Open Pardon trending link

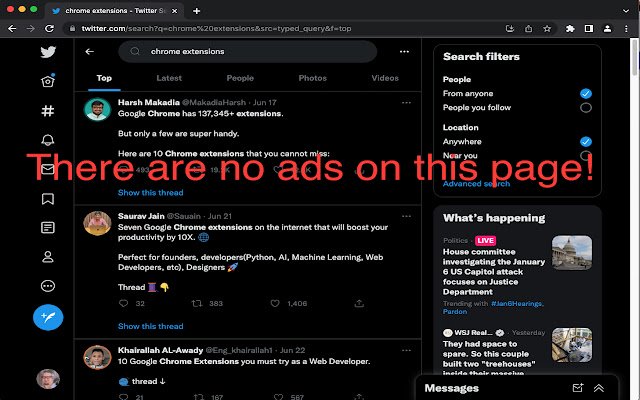click(x=455, y=311)
